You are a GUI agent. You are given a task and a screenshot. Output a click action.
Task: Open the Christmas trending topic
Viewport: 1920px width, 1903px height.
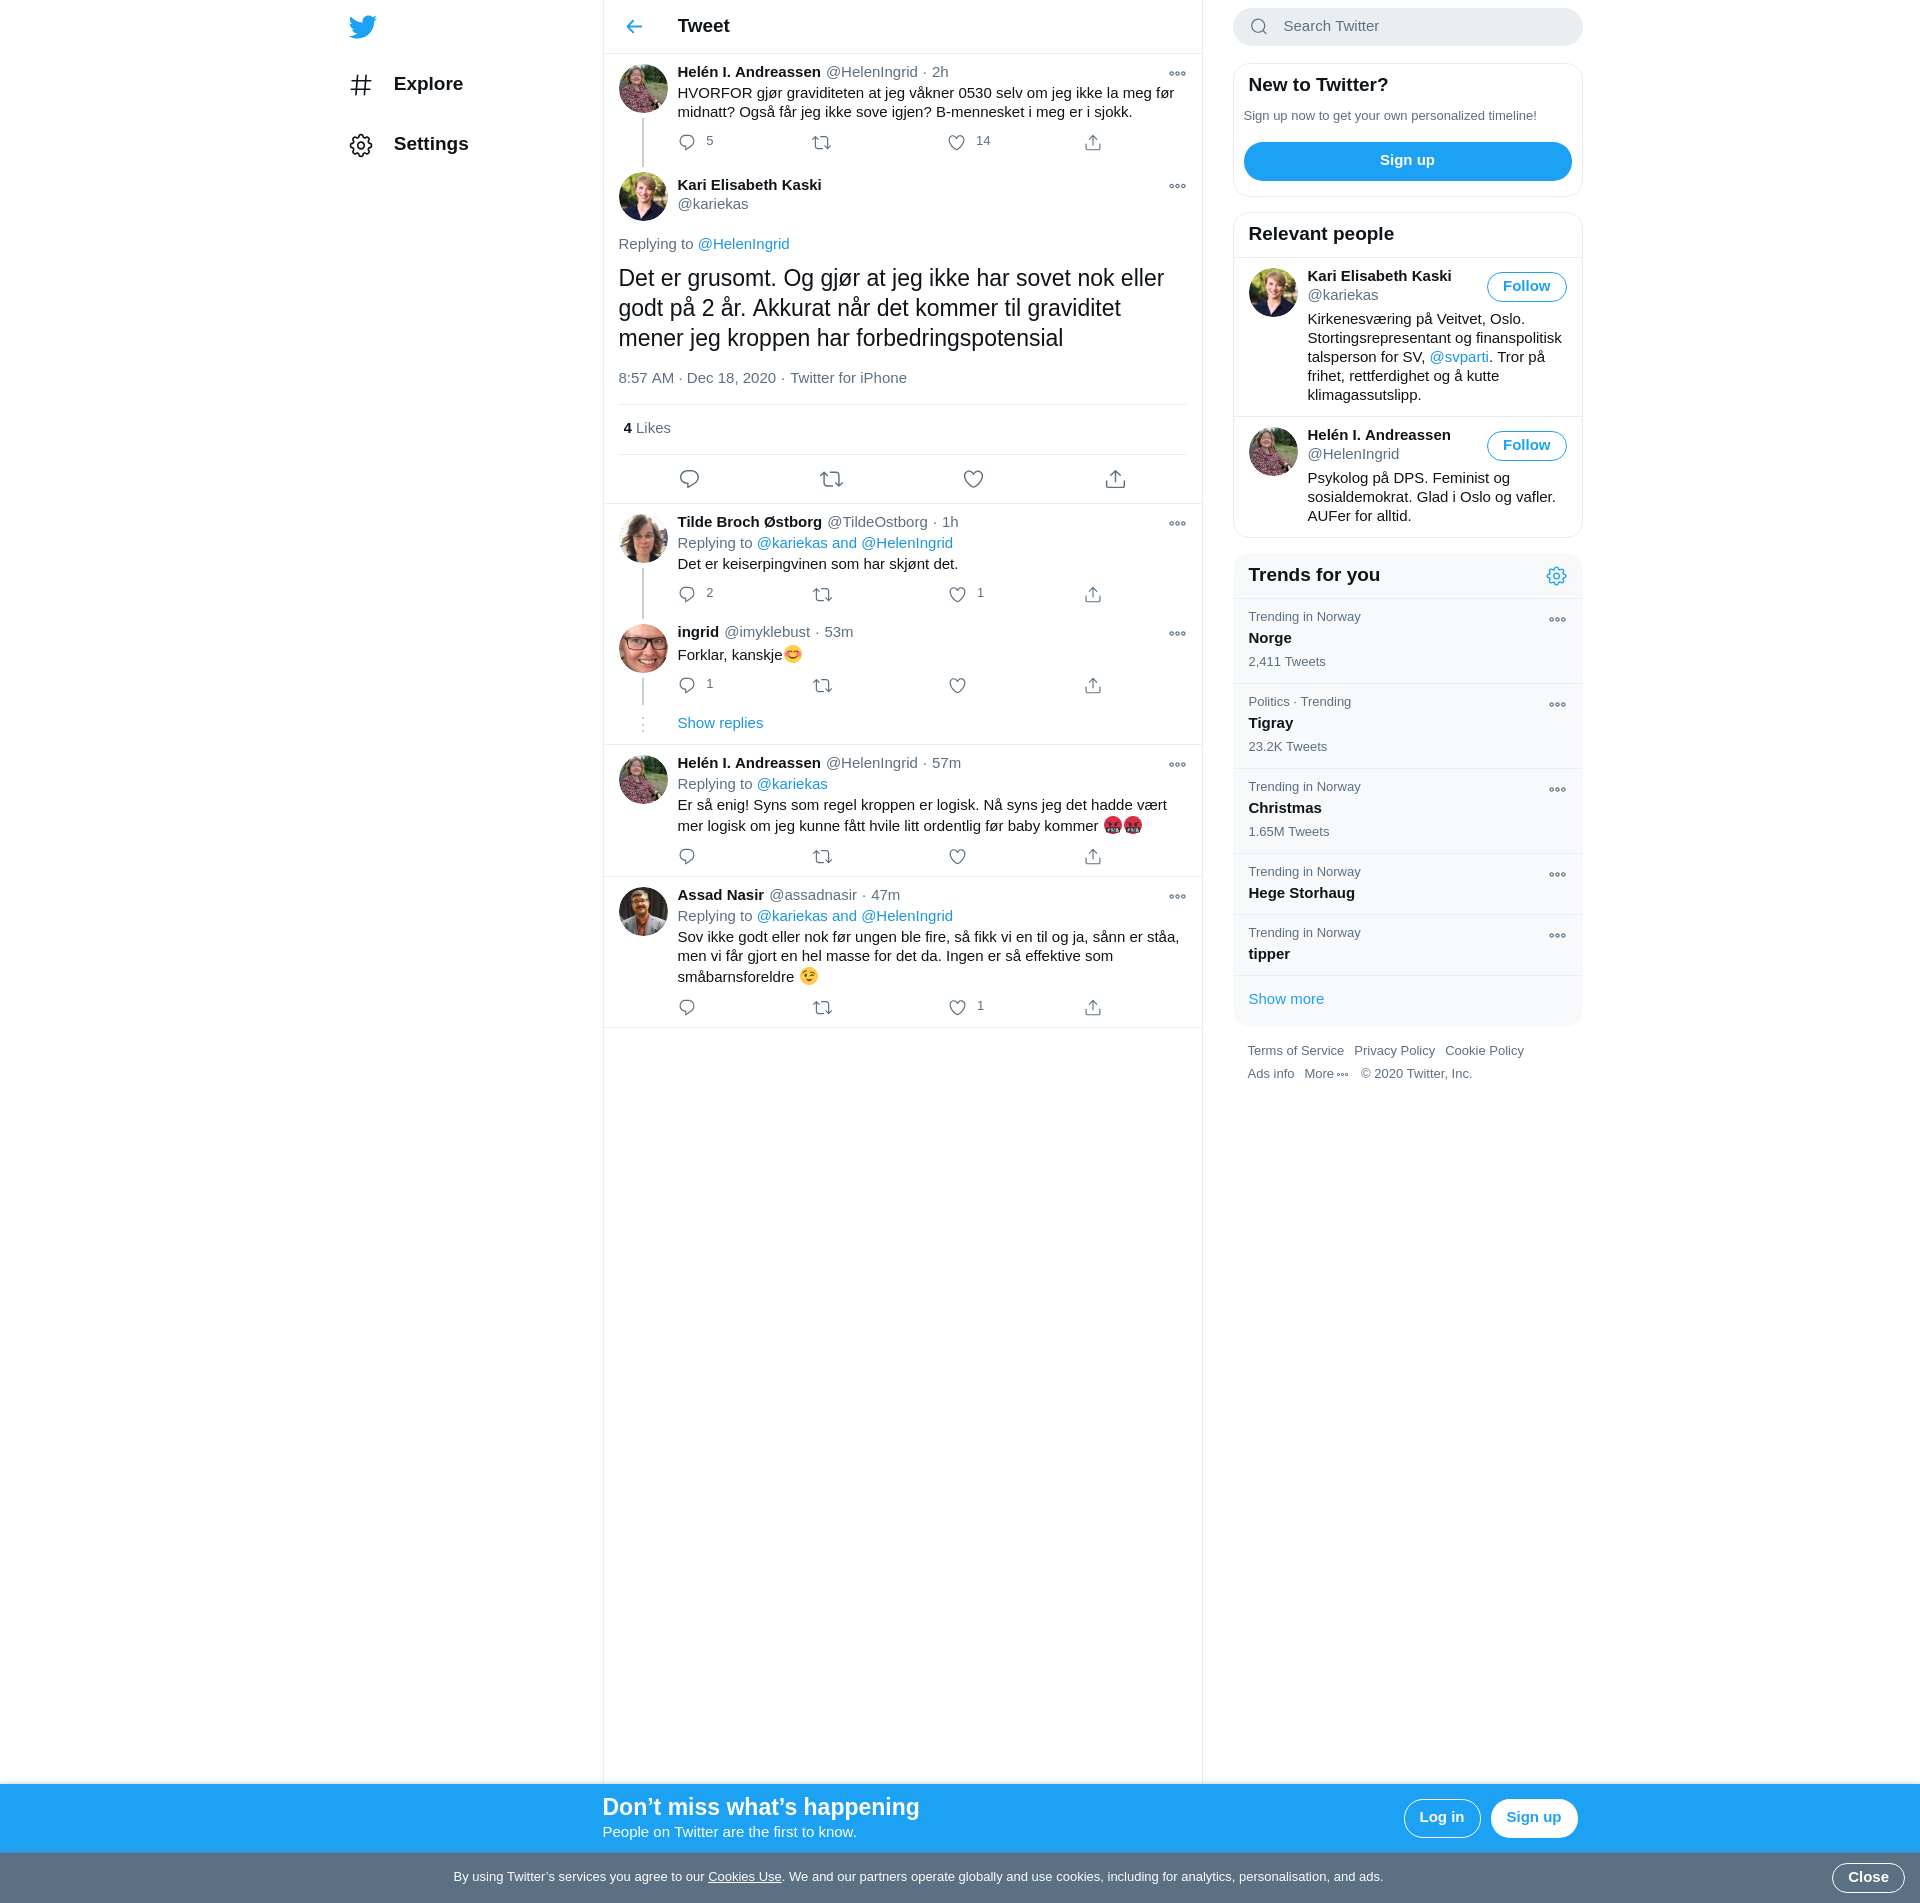1285,808
